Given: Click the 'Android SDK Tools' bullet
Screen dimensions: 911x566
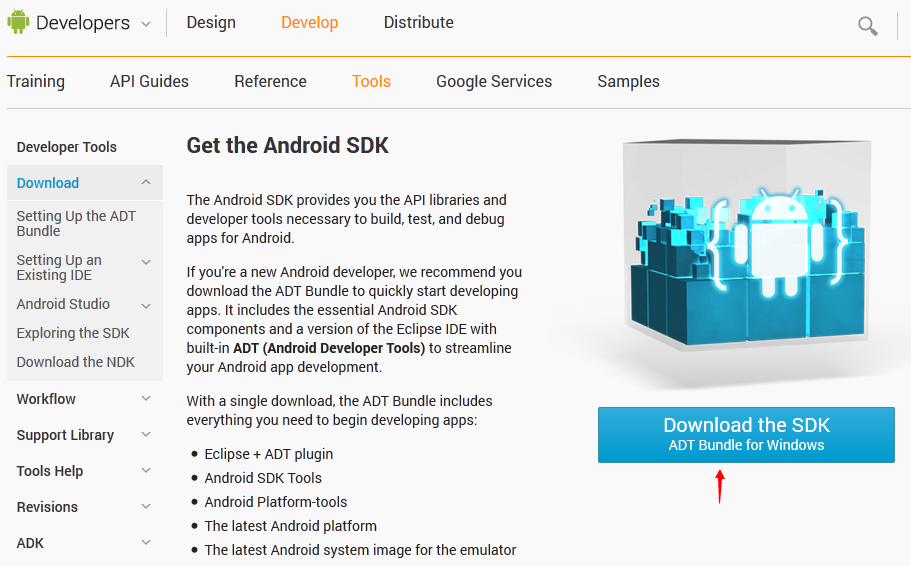Looking at the screenshot, I should 263,478.
